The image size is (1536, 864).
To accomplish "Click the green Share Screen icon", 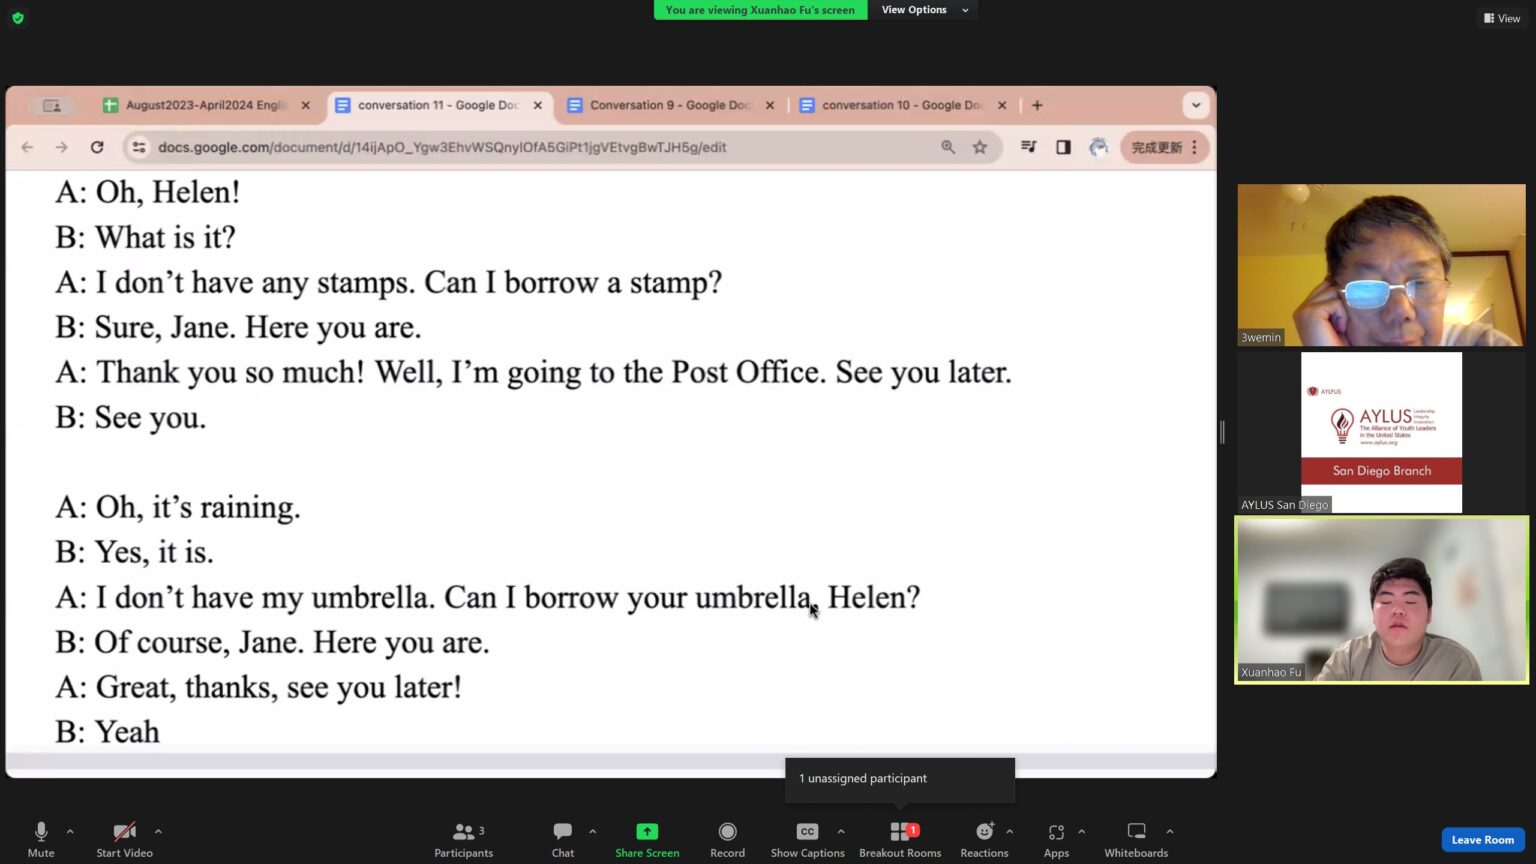I will point(647,831).
